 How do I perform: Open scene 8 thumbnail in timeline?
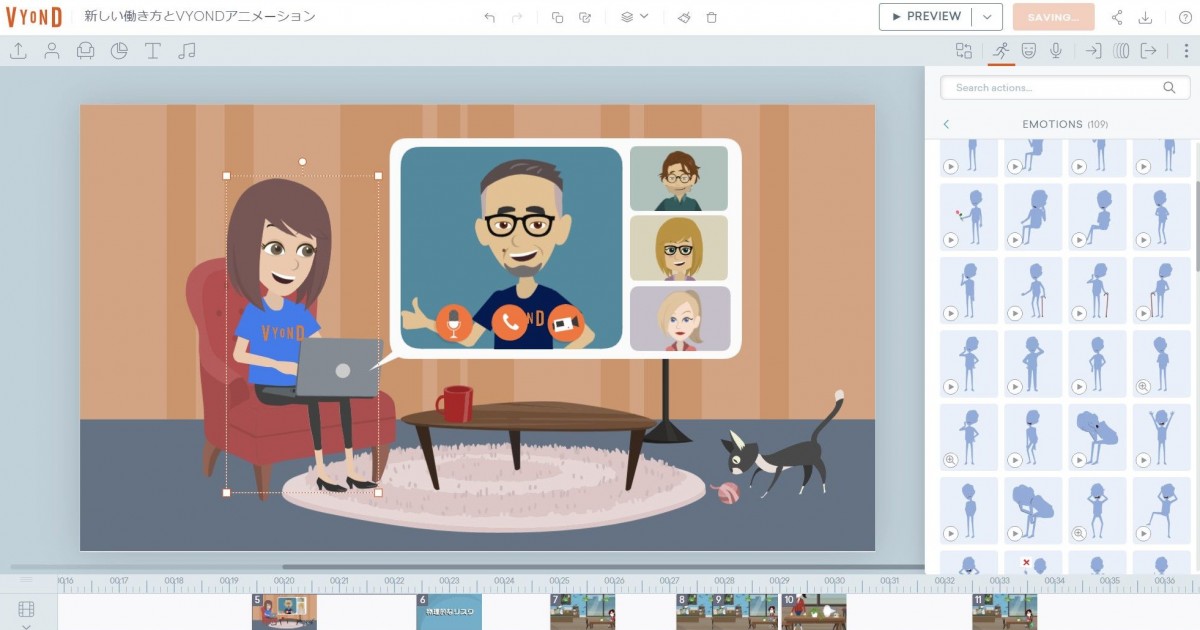tap(694, 612)
